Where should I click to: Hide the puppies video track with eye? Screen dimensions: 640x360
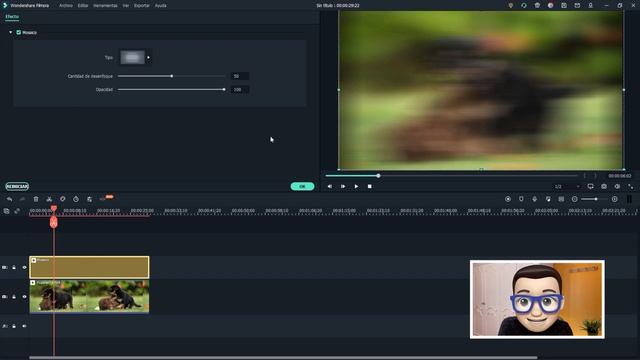[x=24, y=297]
